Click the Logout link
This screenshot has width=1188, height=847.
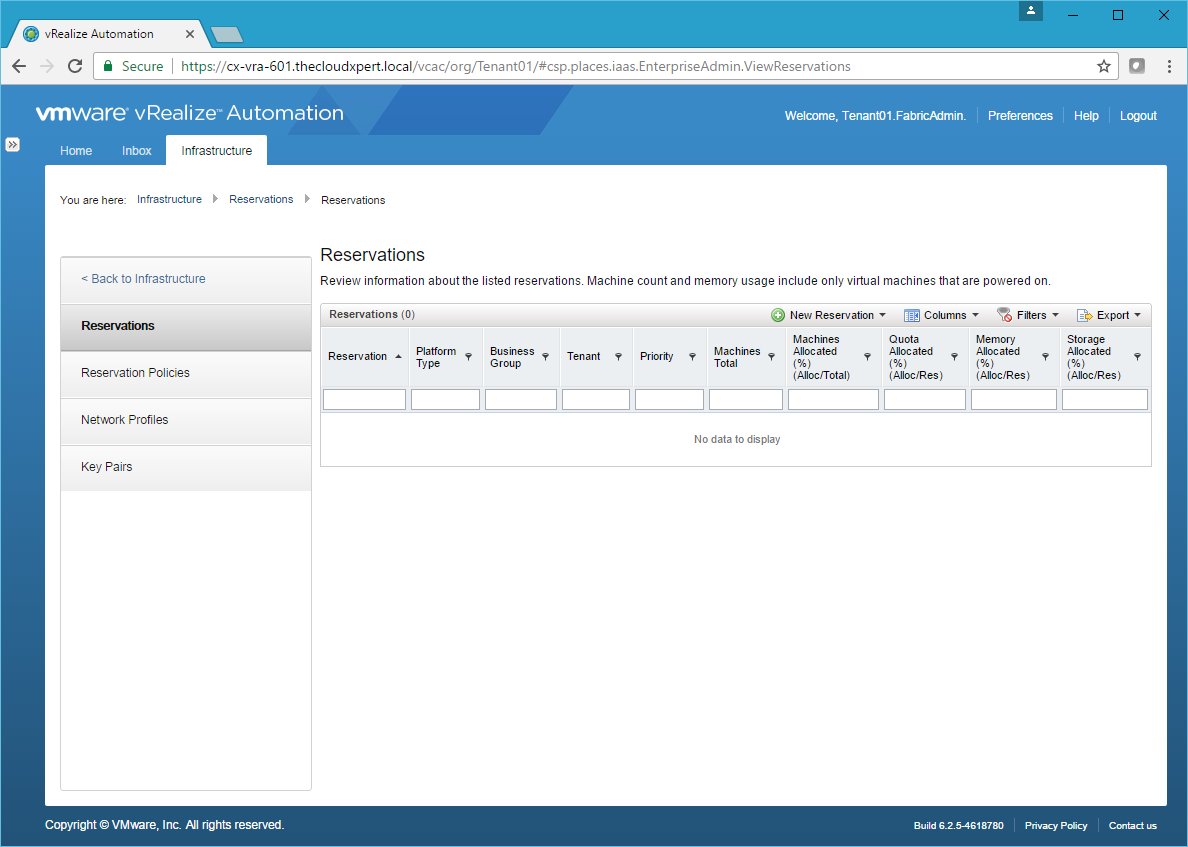[x=1138, y=116]
